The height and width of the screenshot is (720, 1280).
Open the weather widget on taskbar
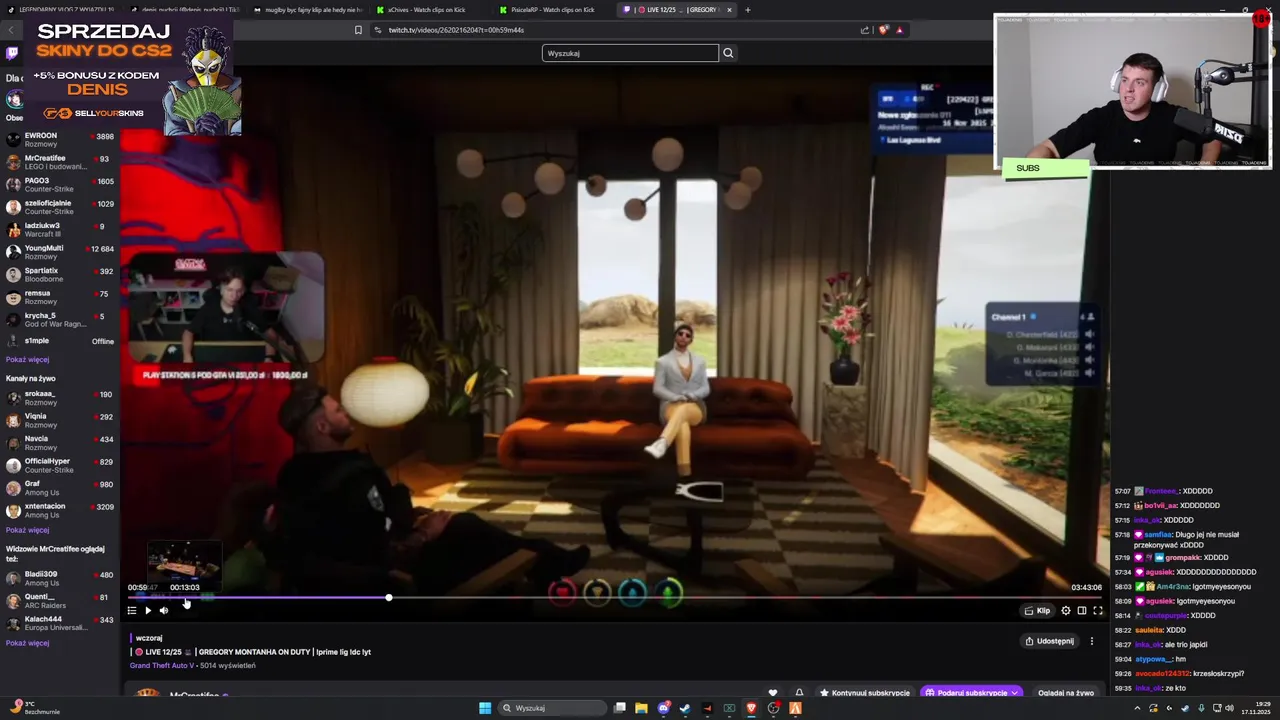tap(37, 708)
